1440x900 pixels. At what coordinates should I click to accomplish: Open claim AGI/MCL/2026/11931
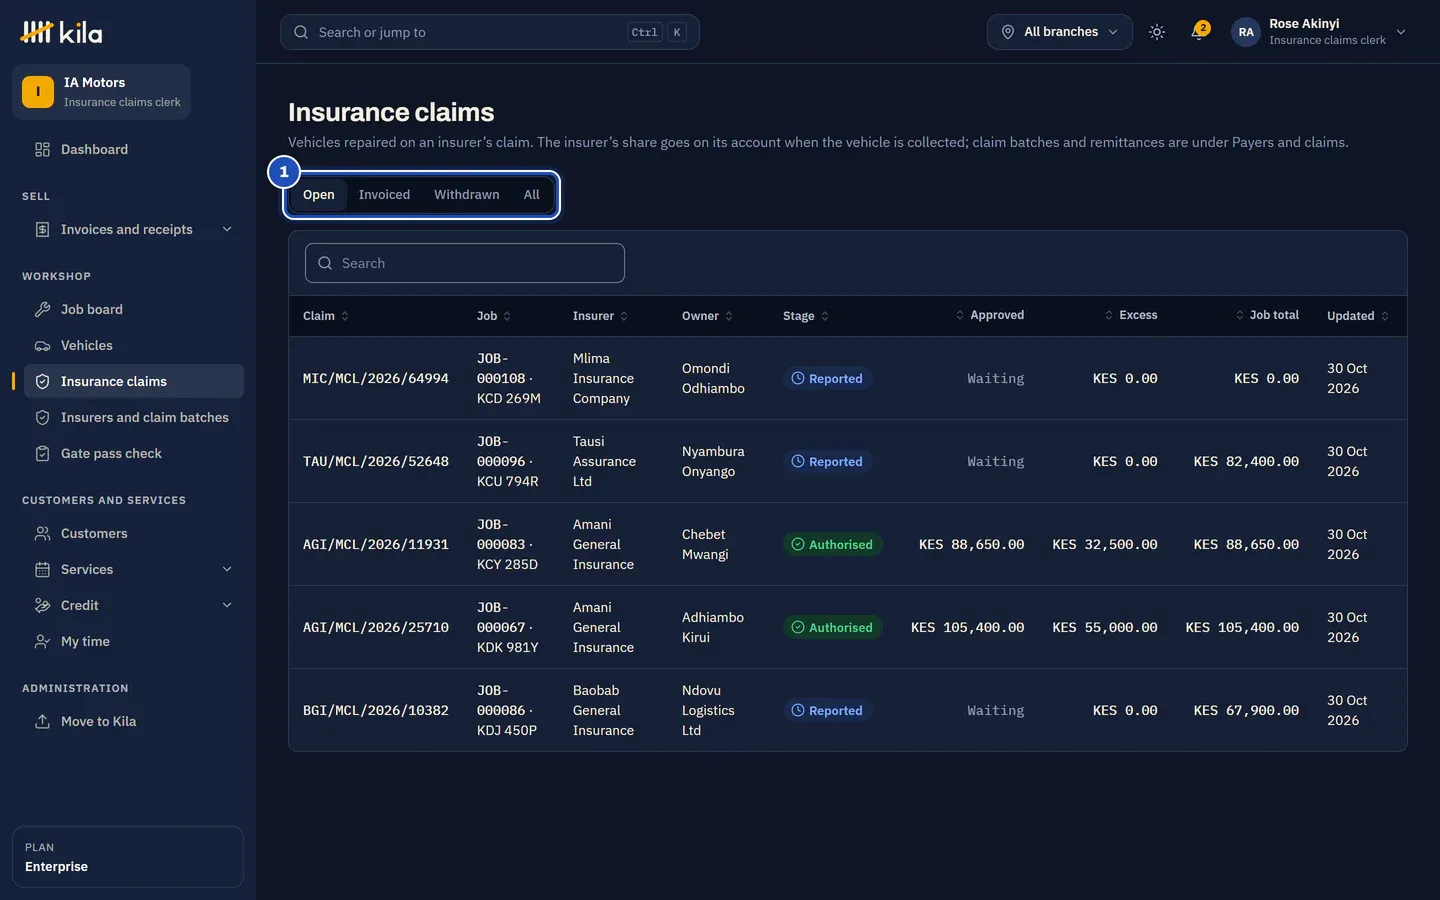(376, 545)
